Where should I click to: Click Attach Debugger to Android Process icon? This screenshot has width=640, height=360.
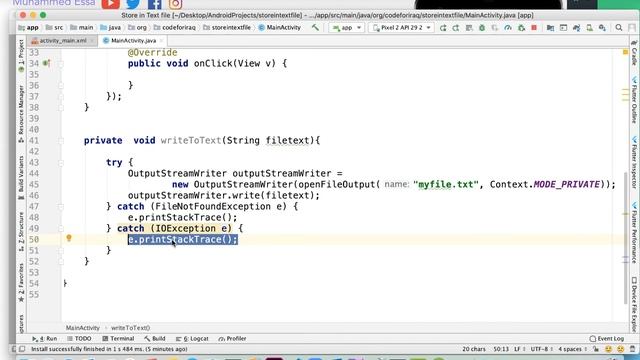[521, 28]
